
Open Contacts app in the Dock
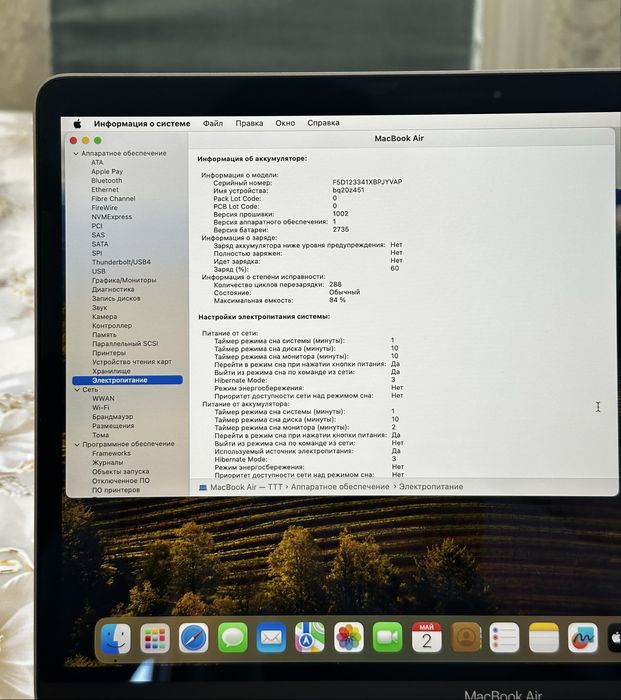(466, 638)
